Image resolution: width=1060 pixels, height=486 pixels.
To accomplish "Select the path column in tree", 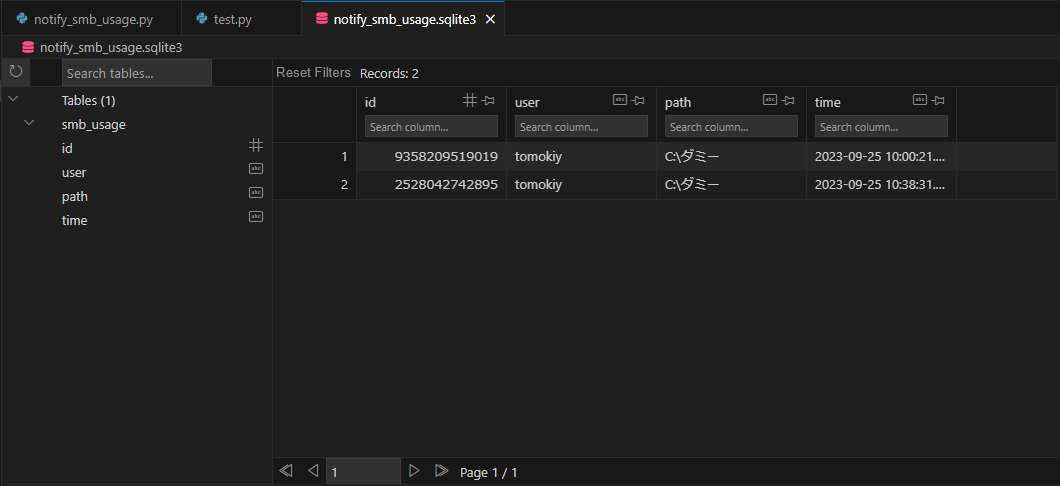I will (x=75, y=196).
